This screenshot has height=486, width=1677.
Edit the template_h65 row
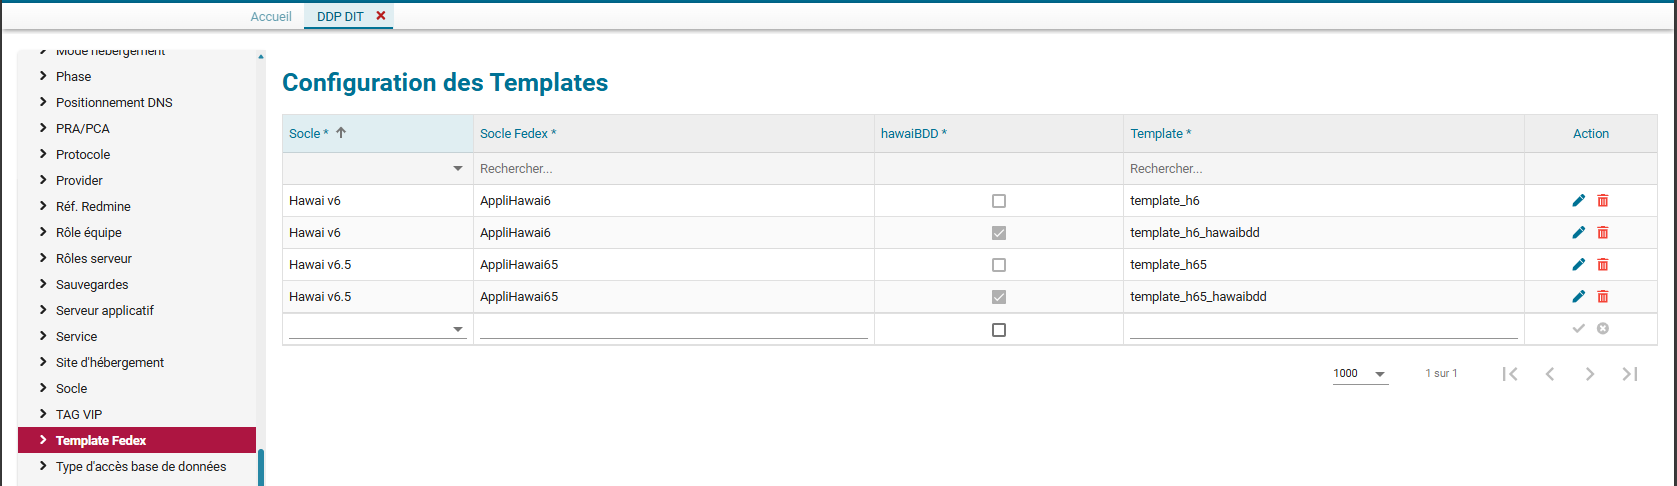[x=1578, y=265]
